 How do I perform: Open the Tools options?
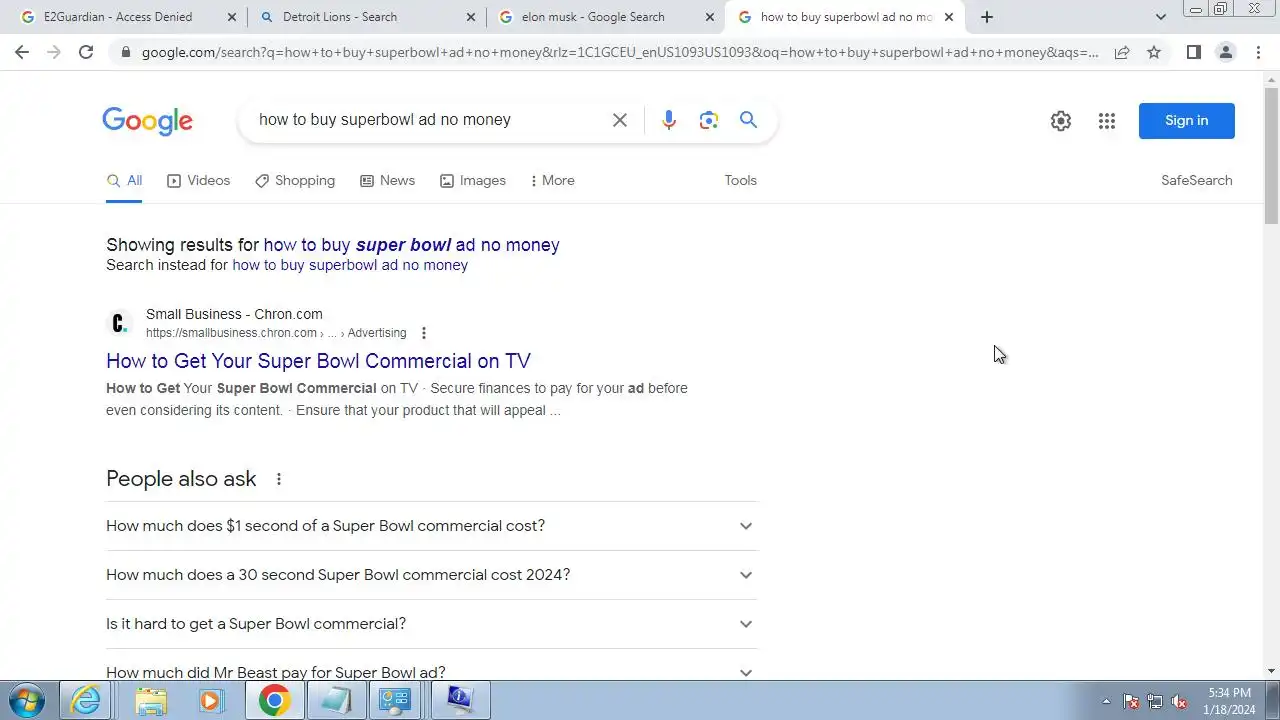tap(740, 181)
